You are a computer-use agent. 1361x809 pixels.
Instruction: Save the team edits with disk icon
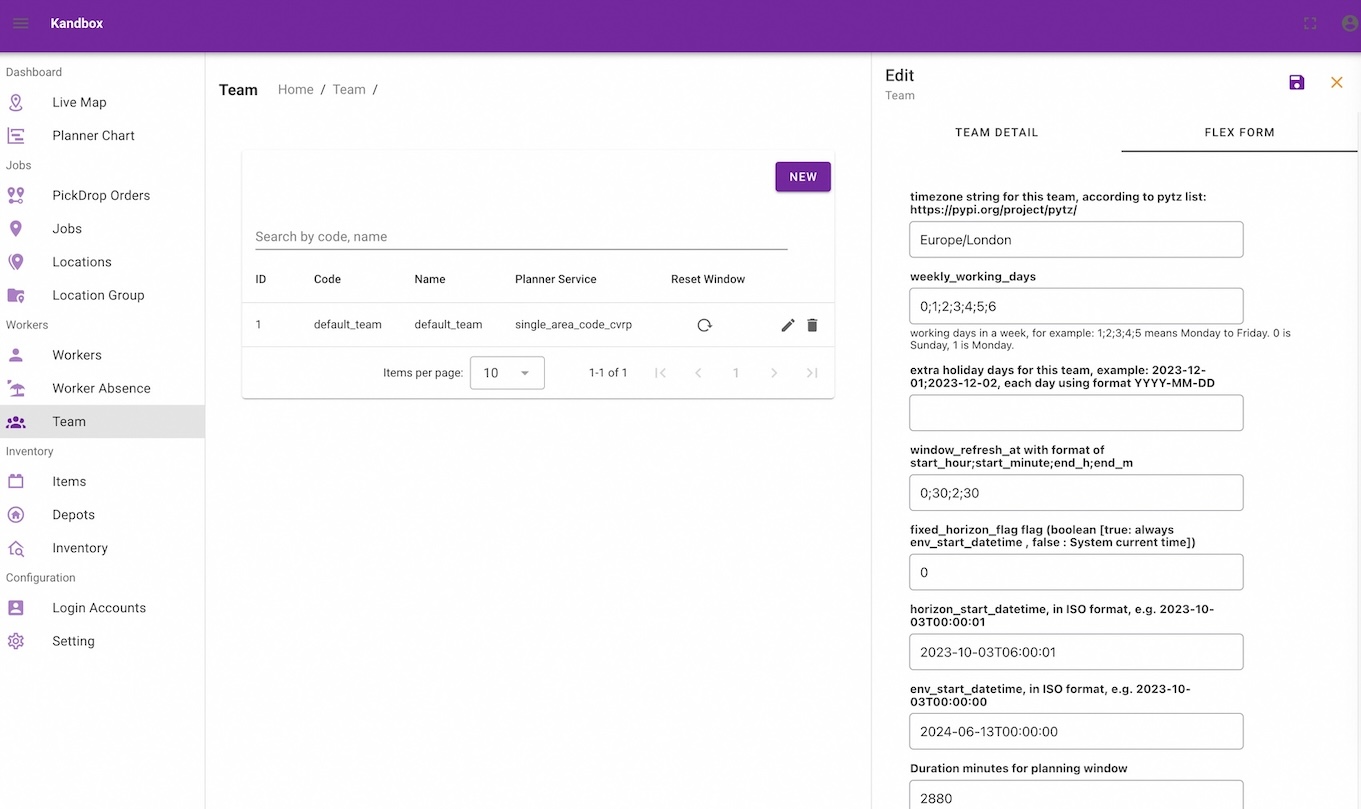[x=1296, y=83]
